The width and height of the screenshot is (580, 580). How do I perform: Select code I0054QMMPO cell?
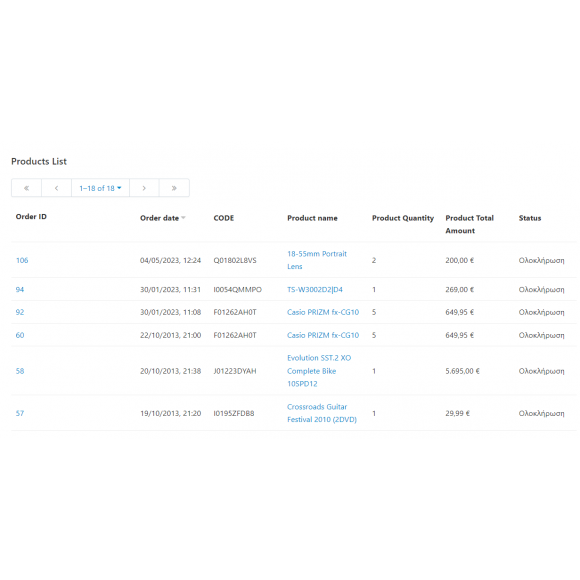237,289
